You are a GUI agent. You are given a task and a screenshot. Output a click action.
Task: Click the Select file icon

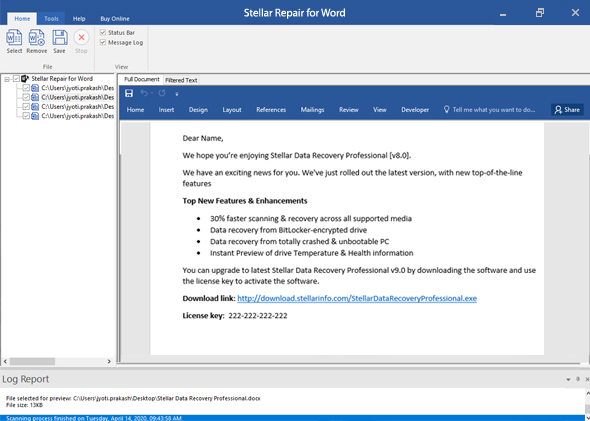(14, 38)
